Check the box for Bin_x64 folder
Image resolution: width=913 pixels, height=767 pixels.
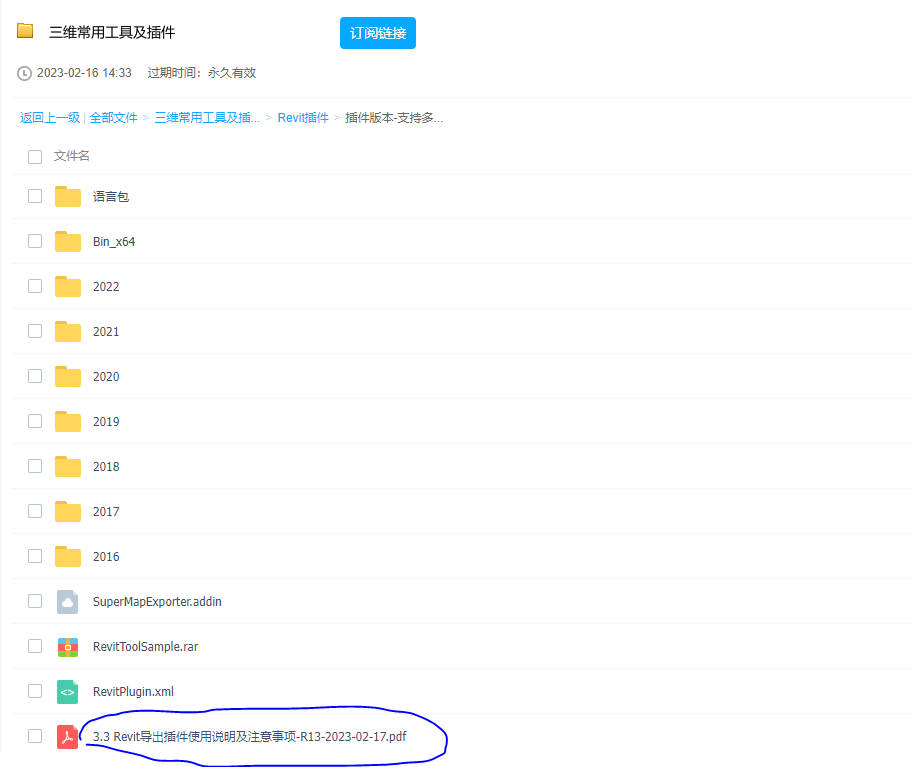[35, 241]
